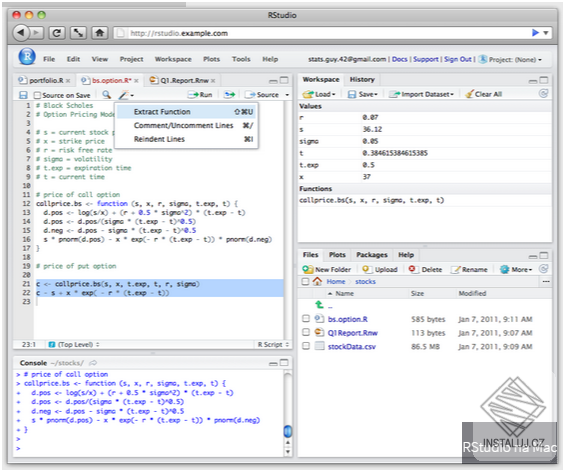The image size is (564, 470).
Task: Choose Reindent Lines
Action: [186, 139]
